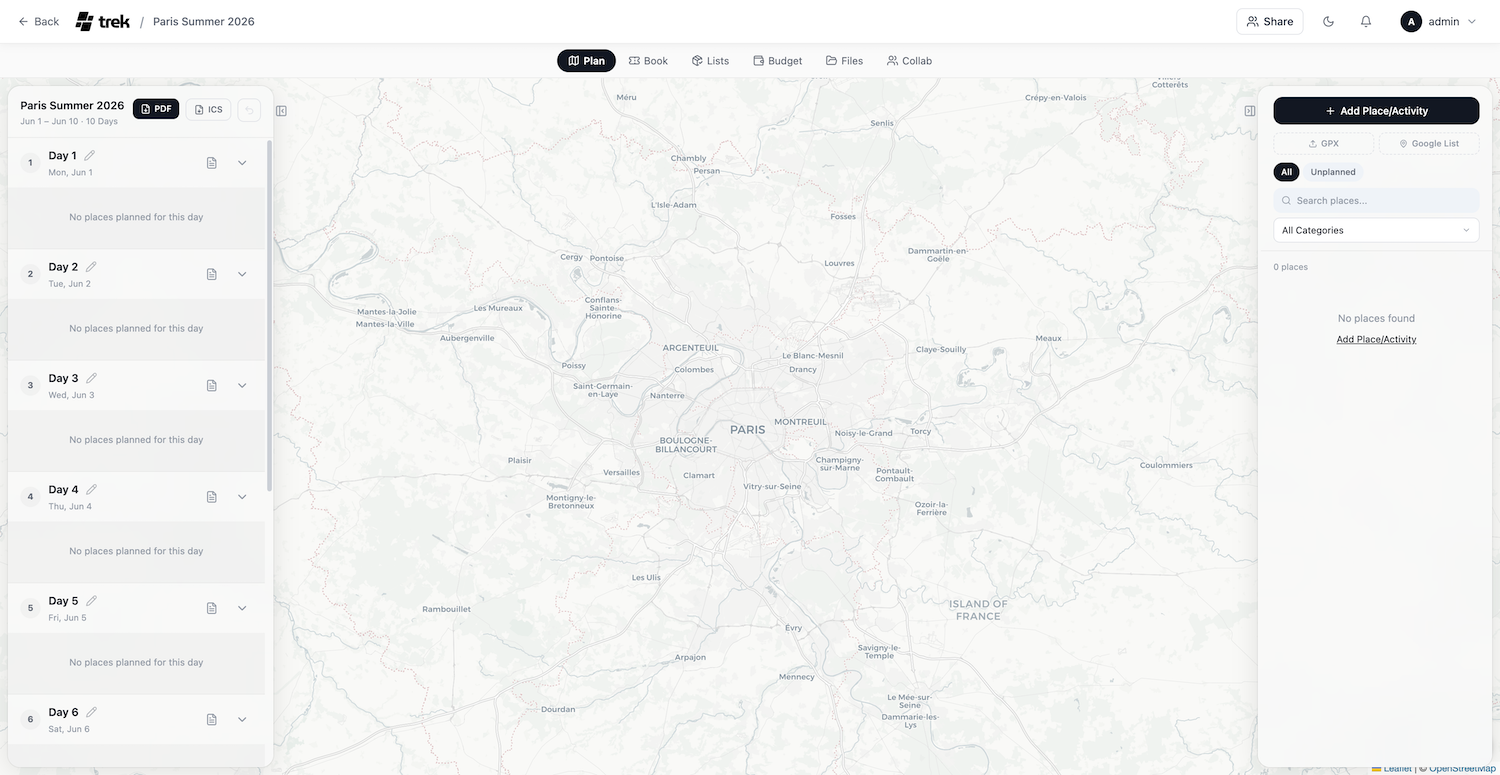
Task: Enable the All places filter
Action: click(x=1286, y=171)
